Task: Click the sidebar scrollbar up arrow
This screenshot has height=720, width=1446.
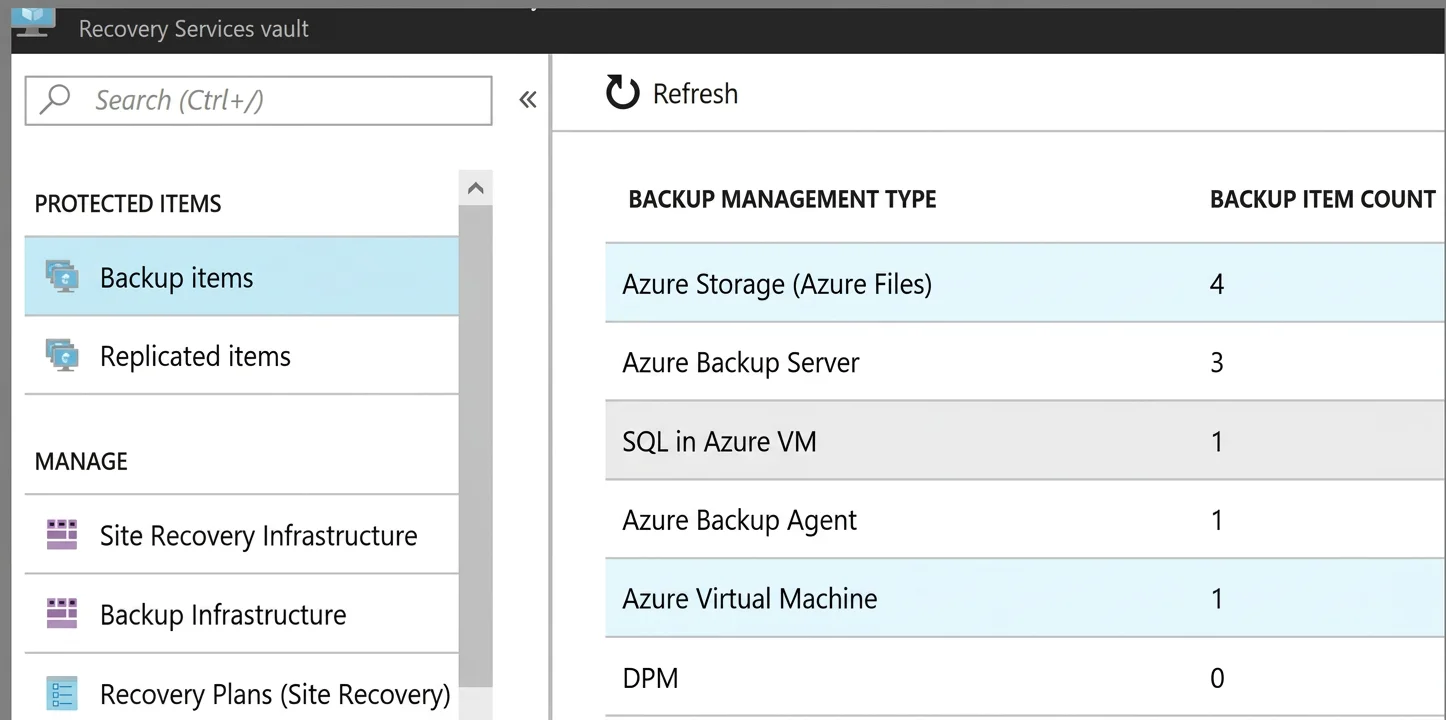Action: [476, 188]
